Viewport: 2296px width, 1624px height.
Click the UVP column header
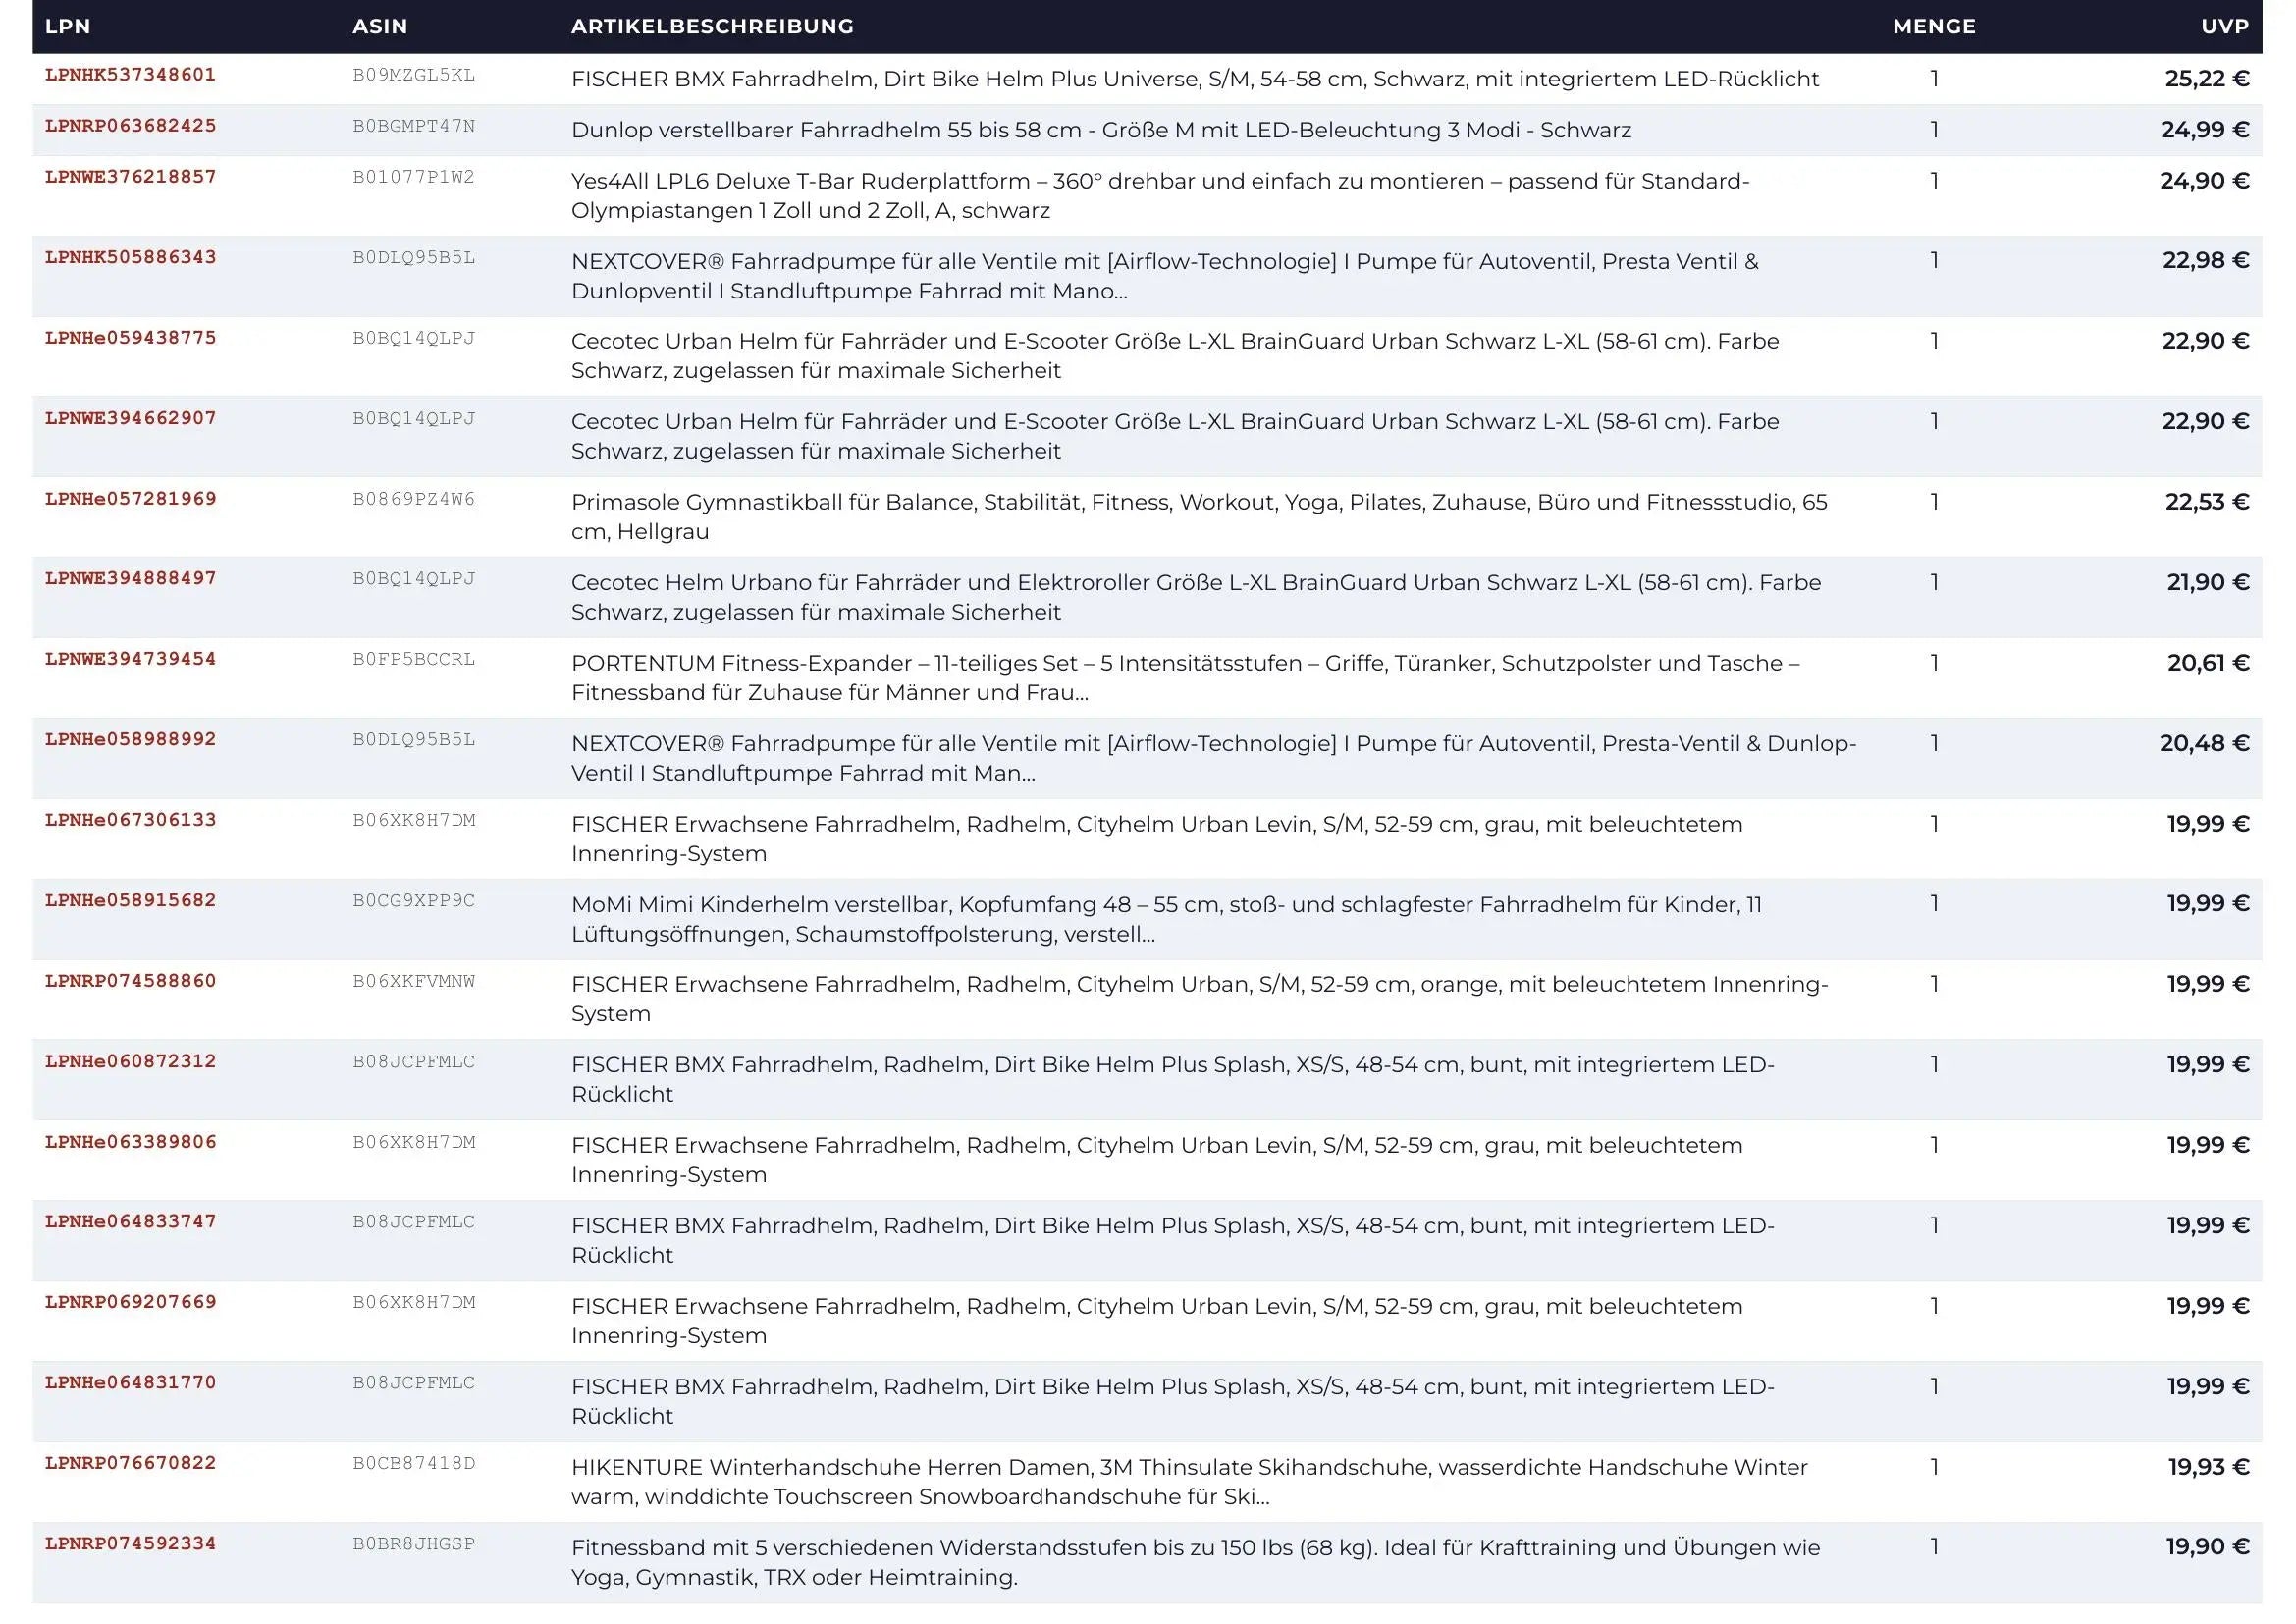pos(2225,27)
